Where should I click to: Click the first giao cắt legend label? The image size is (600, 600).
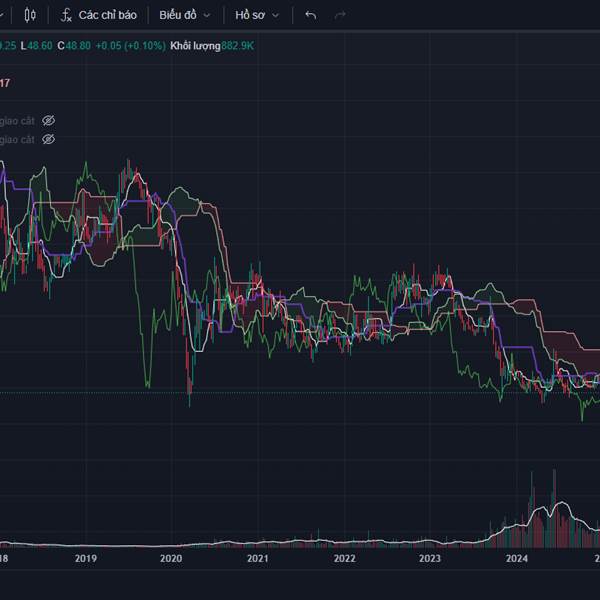[x=18, y=120]
